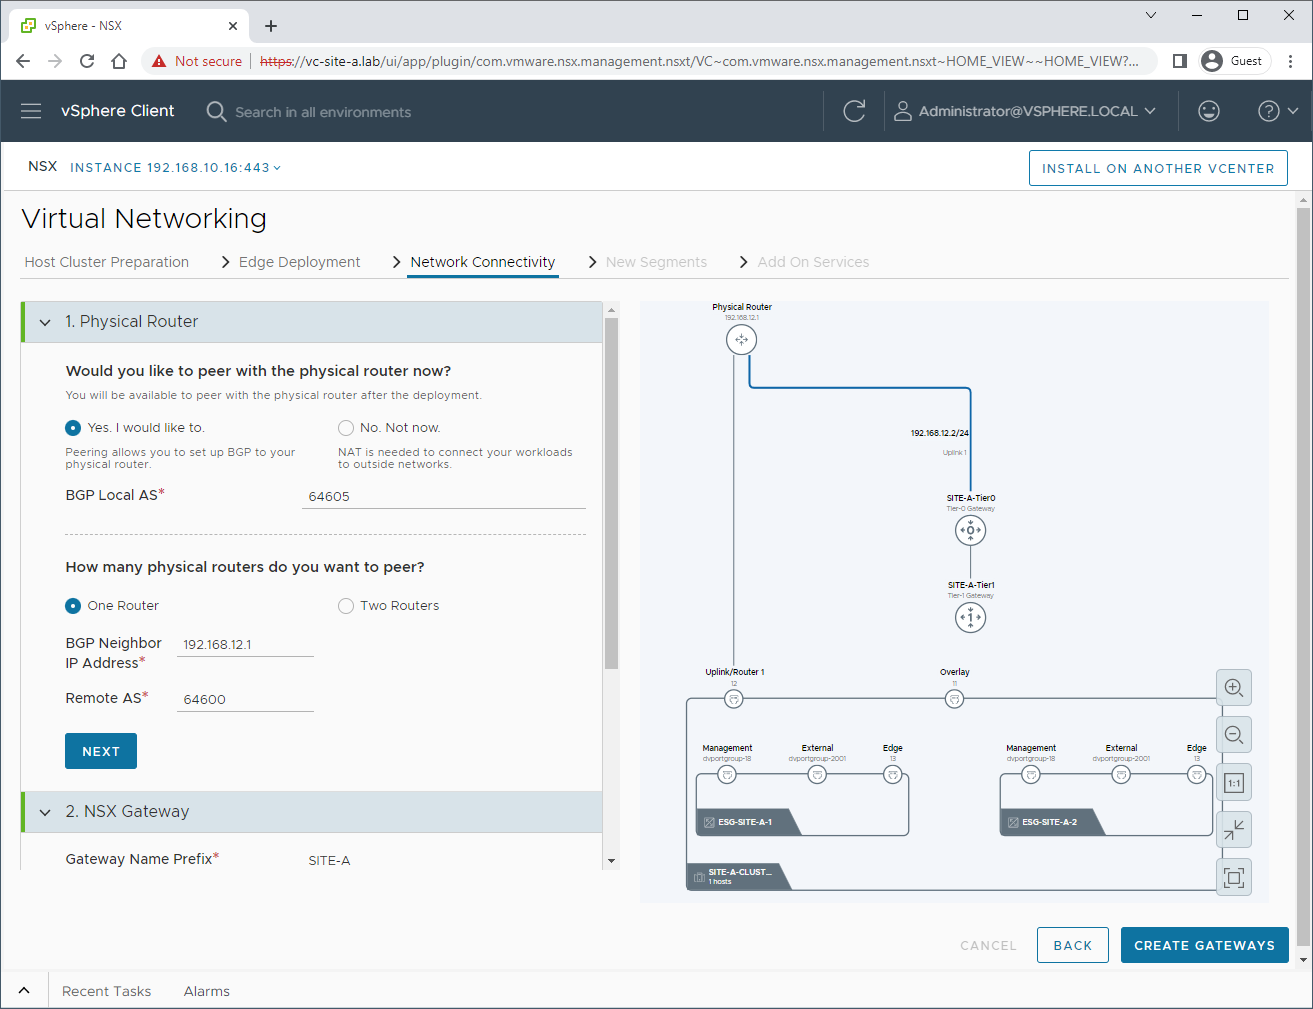Open the Recent Tasks tab

pyautogui.click(x=106, y=991)
